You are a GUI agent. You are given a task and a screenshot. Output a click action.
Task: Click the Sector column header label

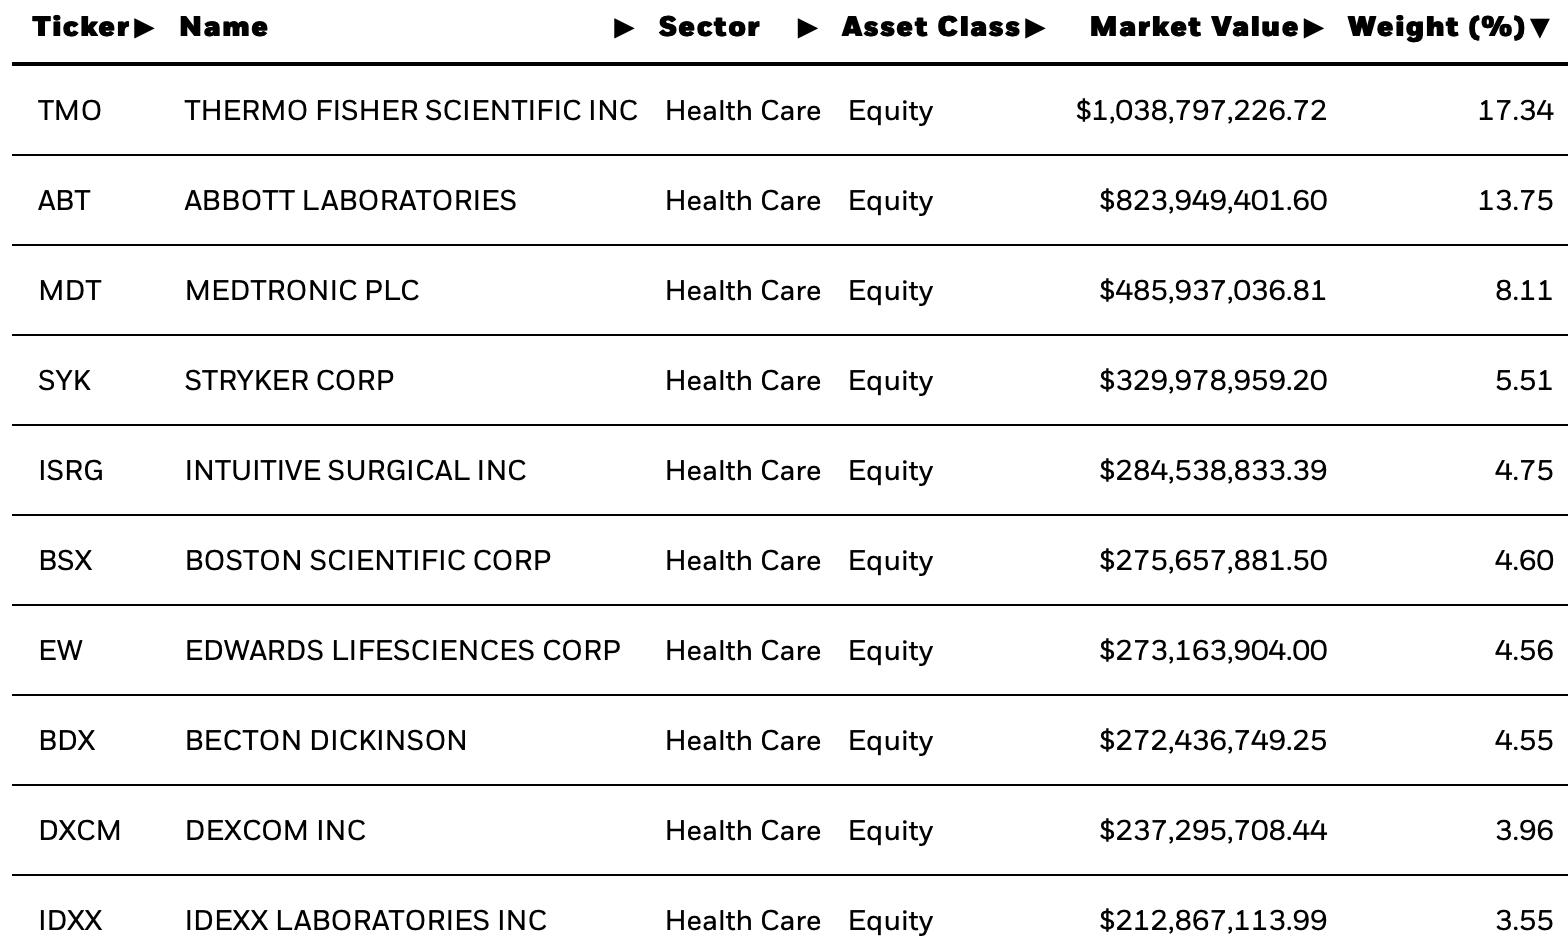[x=709, y=27]
